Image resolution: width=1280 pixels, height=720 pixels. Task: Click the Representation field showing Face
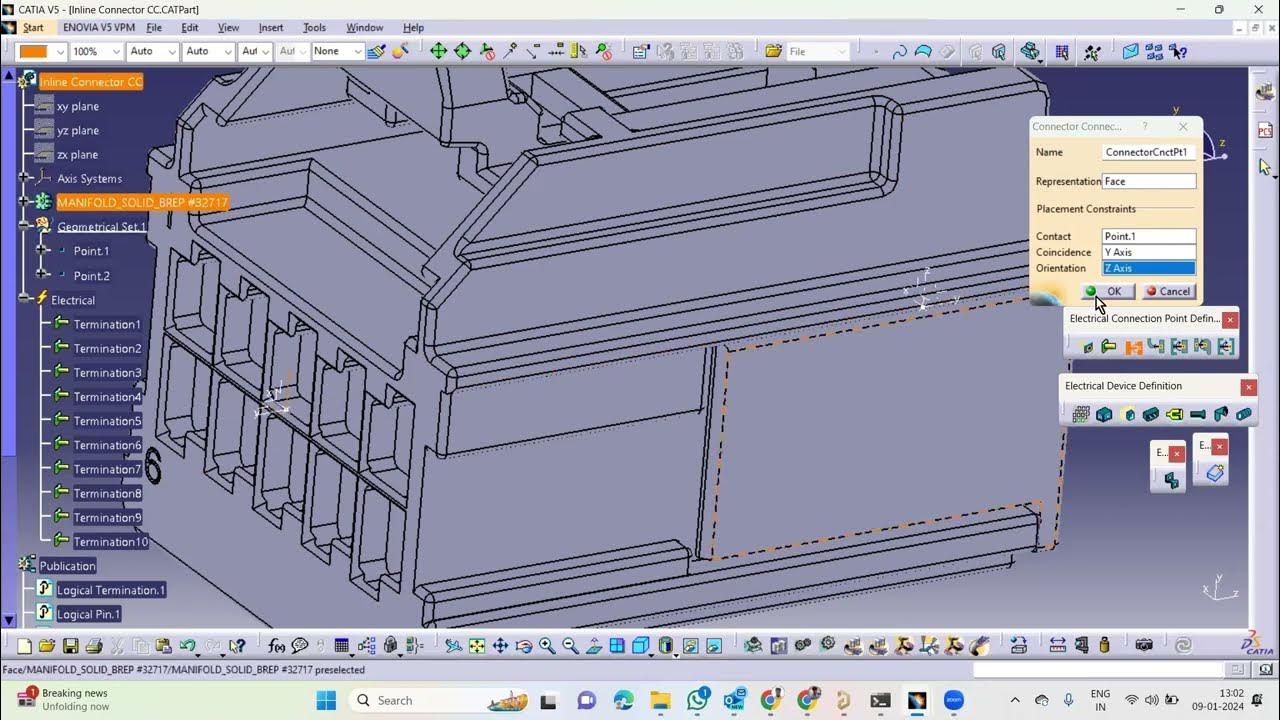(1149, 181)
